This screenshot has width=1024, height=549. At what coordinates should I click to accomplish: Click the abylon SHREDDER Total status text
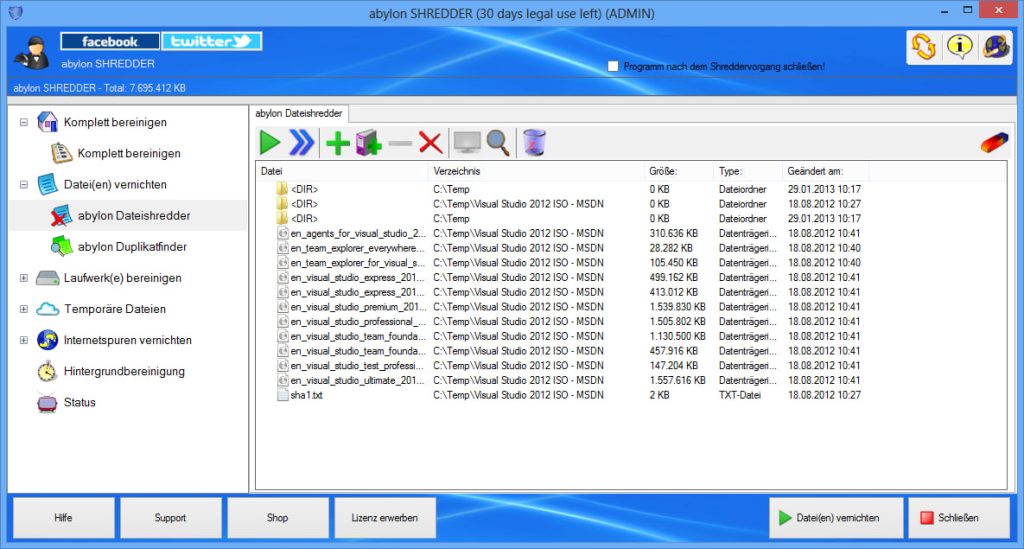point(99,88)
